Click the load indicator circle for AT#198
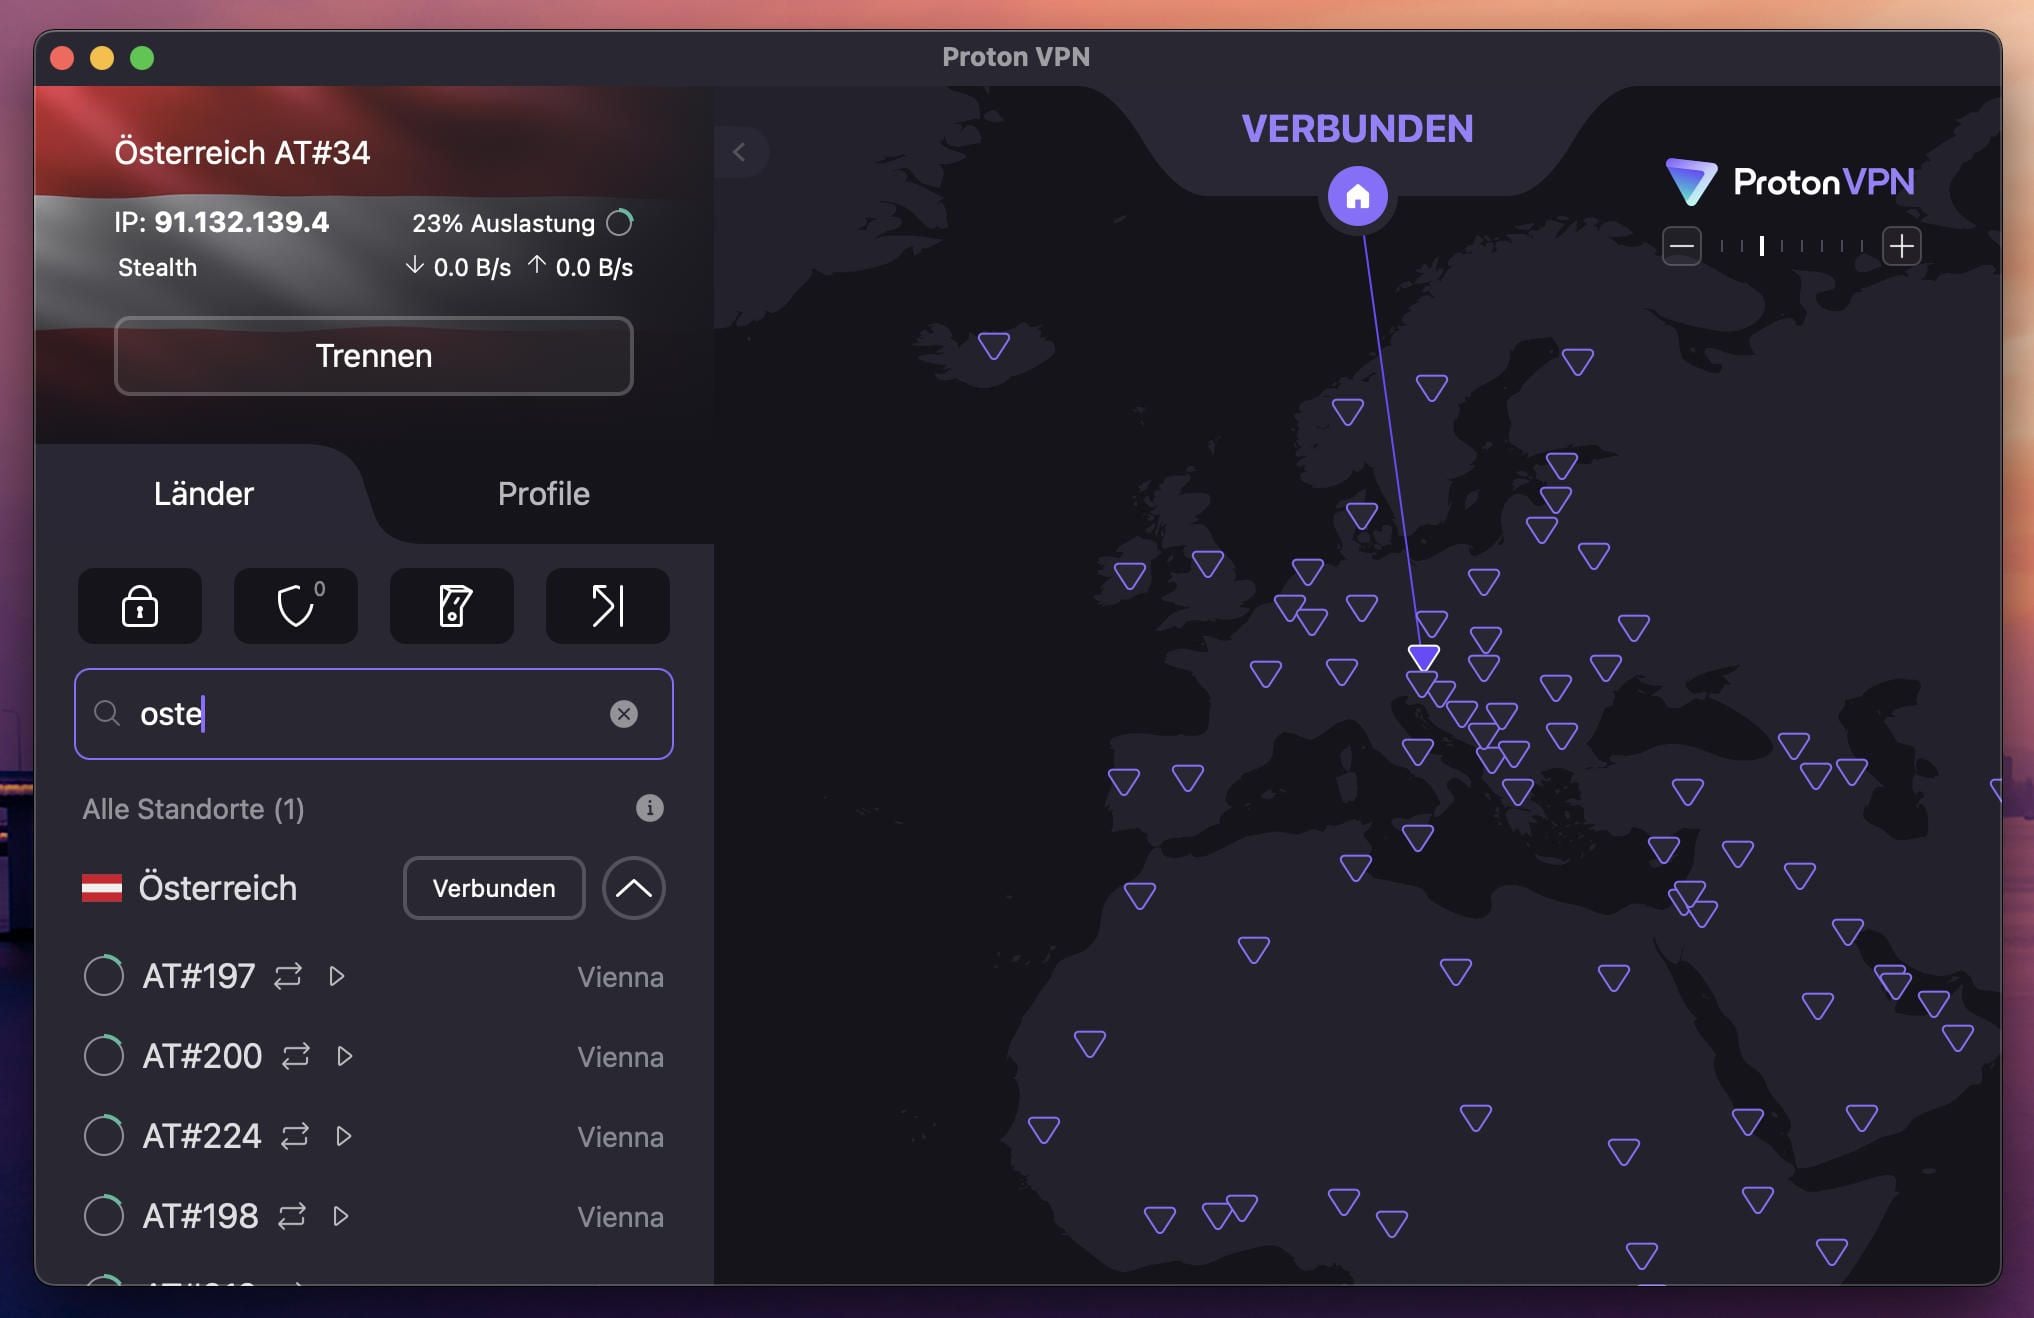The width and height of the screenshot is (2034, 1318). click(x=104, y=1216)
